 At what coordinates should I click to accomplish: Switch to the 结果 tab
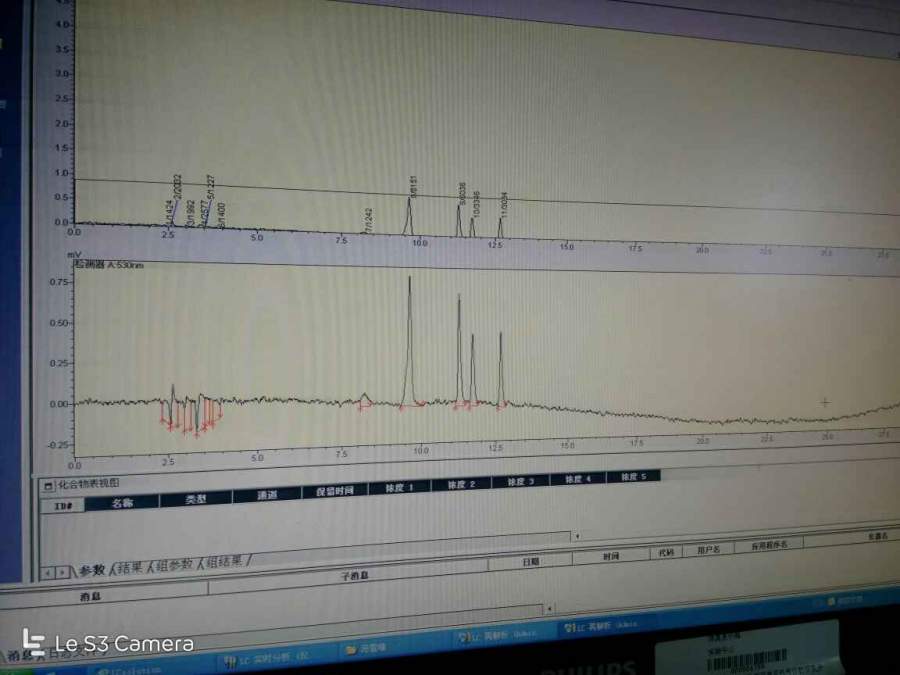pyautogui.click(x=130, y=568)
